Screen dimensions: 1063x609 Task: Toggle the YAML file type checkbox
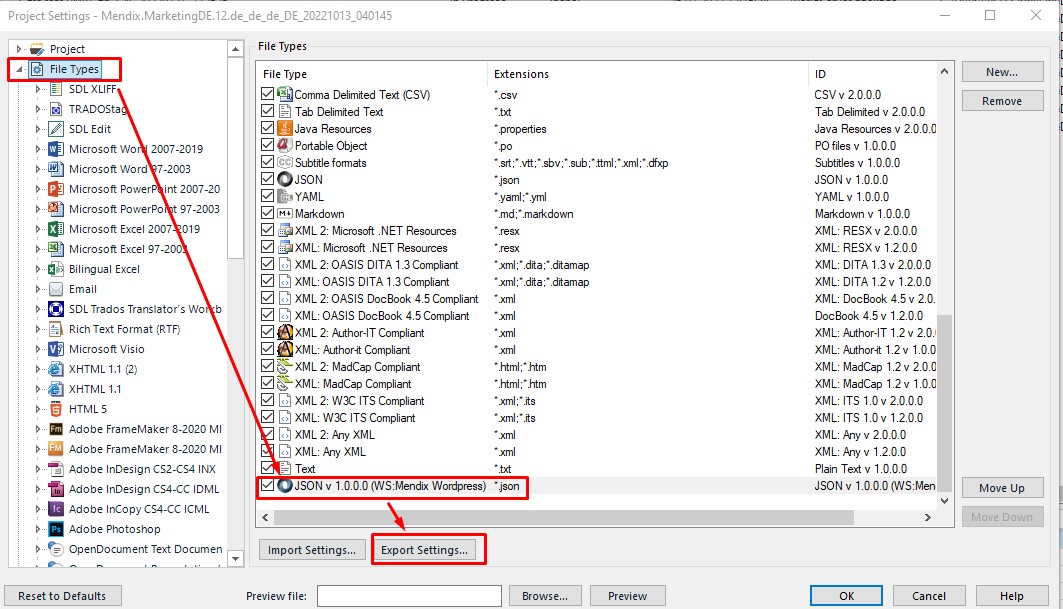[x=265, y=196]
